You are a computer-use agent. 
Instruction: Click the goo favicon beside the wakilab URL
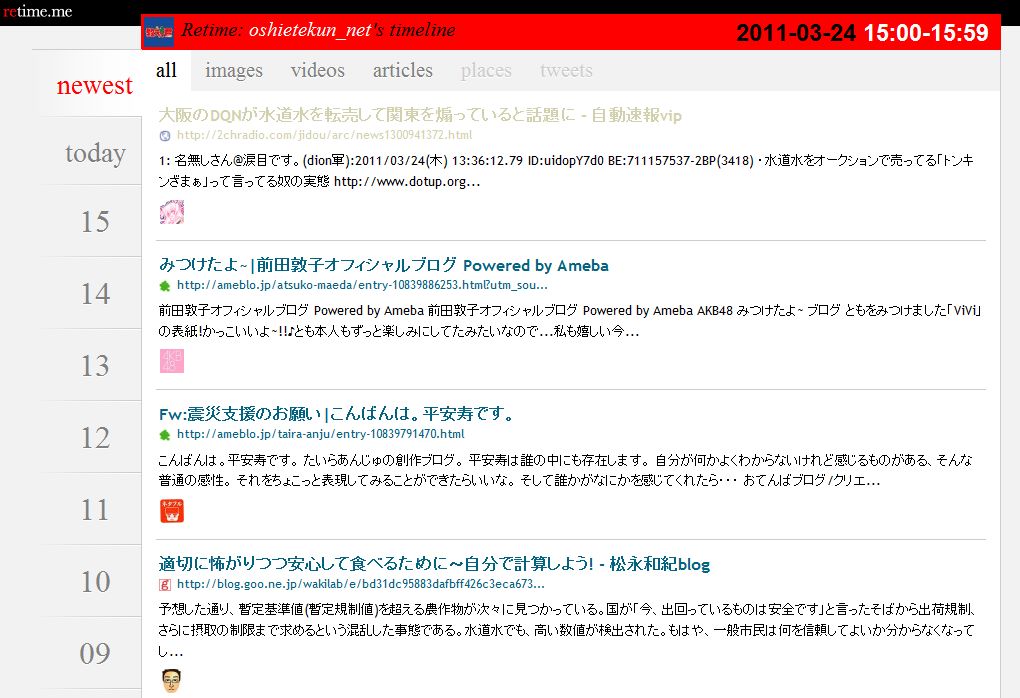click(x=165, y=585)
